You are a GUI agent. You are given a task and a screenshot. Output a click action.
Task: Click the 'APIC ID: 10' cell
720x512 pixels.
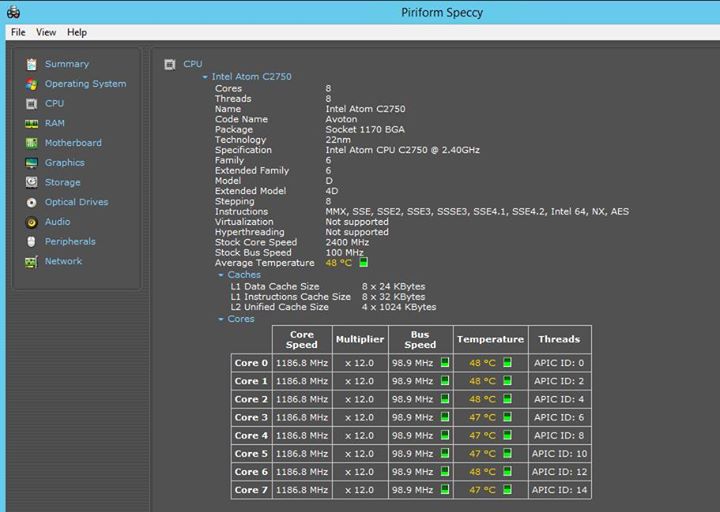(559, 454)
